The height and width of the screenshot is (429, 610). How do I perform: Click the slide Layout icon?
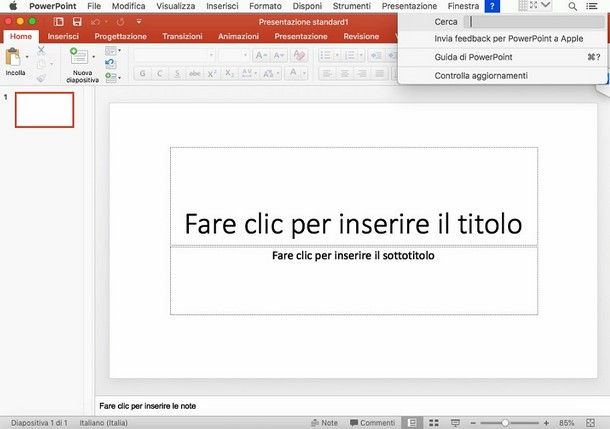point(111,51)
